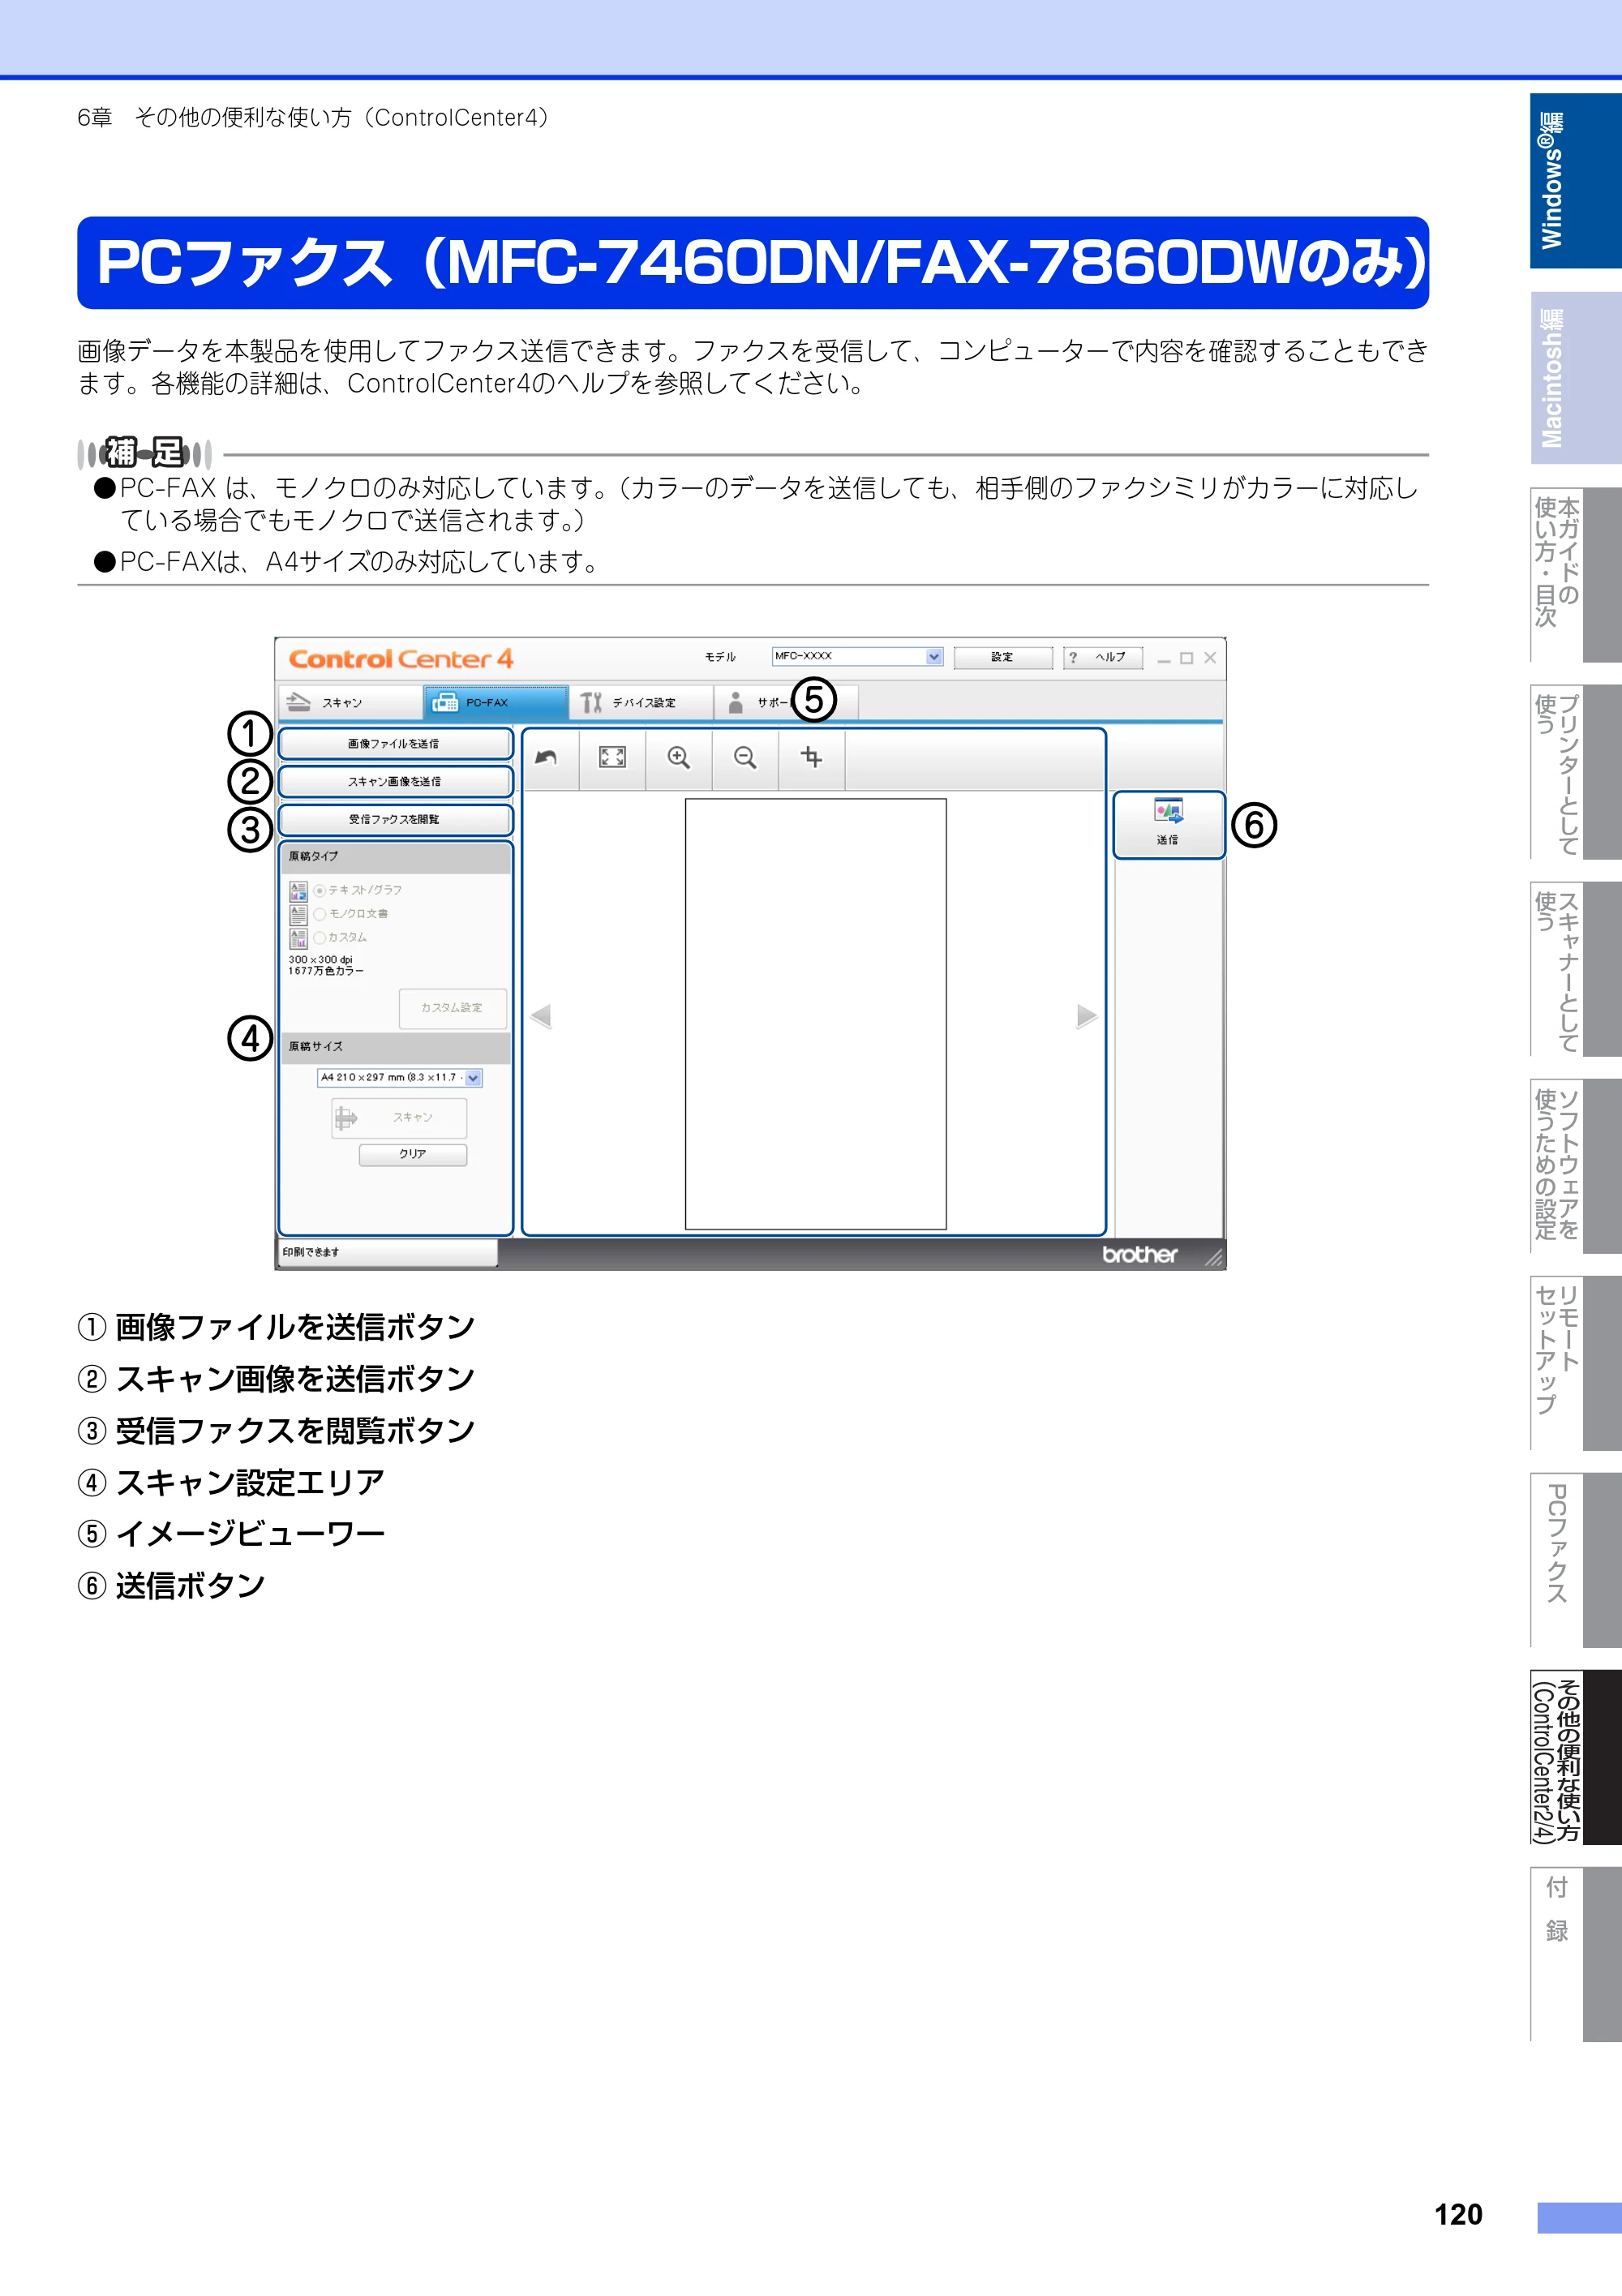Click the 送信 send icon button

1168,824
